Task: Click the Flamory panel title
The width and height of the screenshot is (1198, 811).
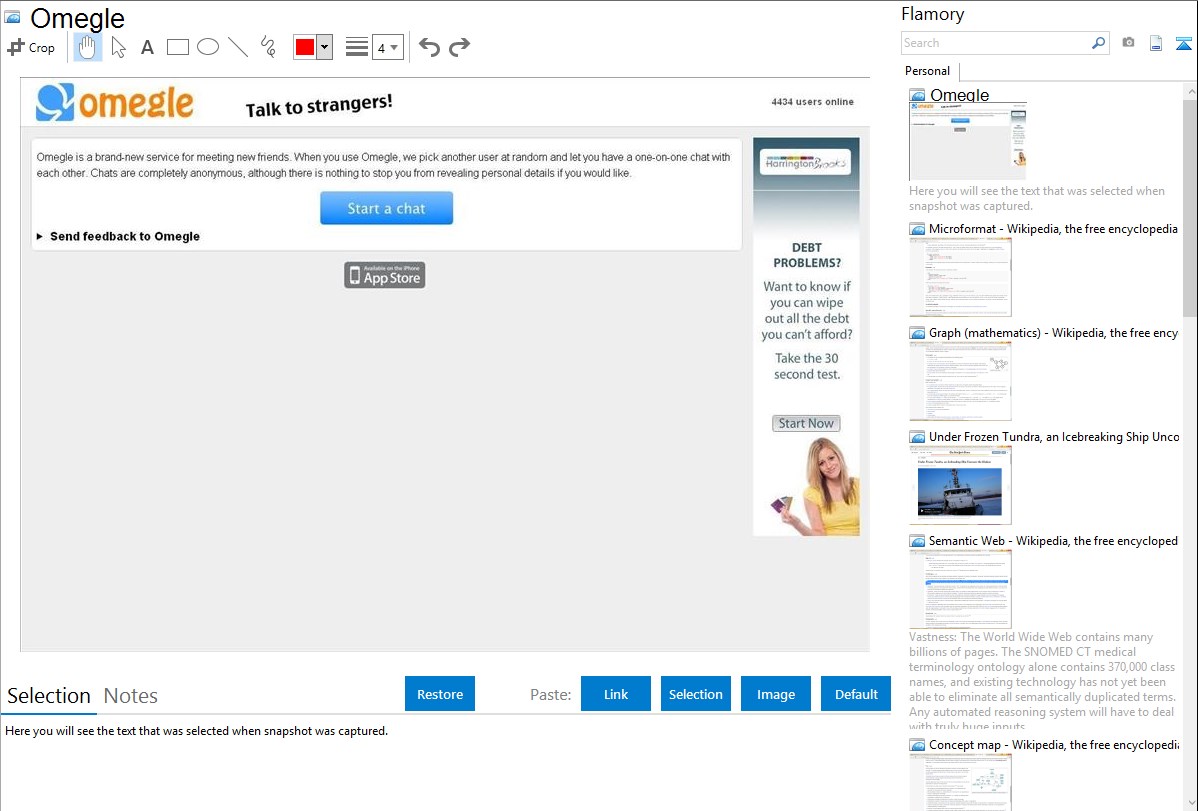Action: pyautogui.click(x=932, y=14)
